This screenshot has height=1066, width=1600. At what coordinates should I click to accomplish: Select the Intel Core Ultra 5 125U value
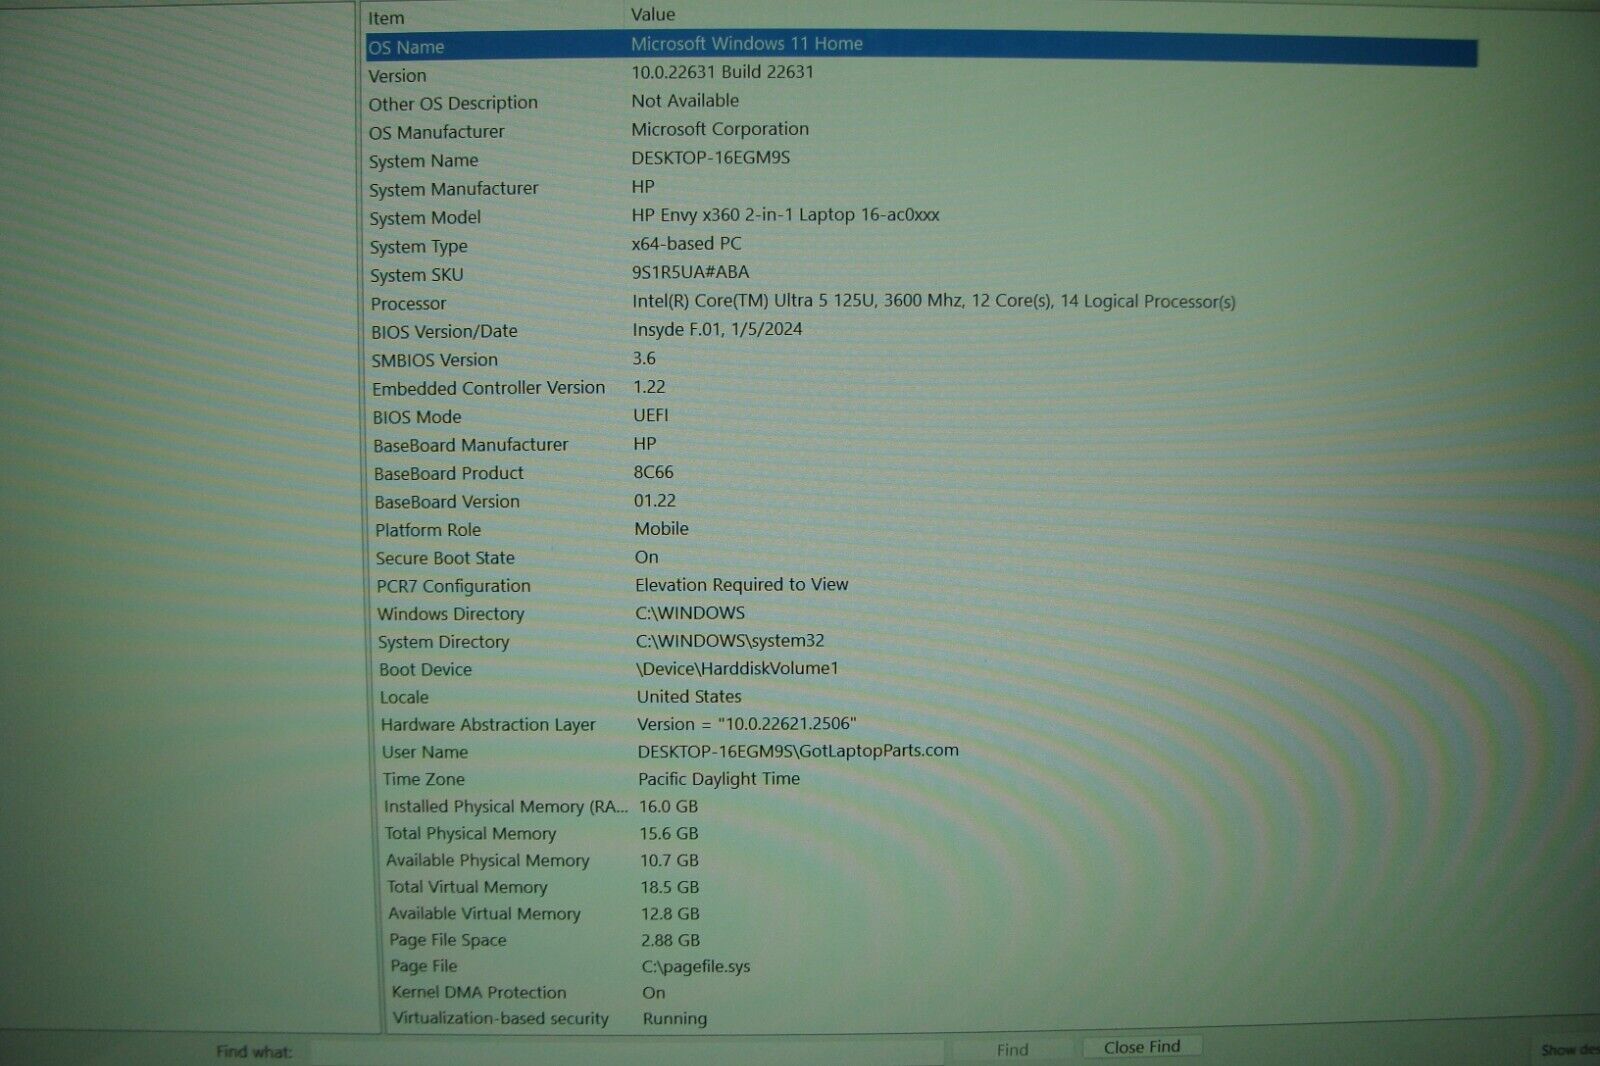point(934,301)
